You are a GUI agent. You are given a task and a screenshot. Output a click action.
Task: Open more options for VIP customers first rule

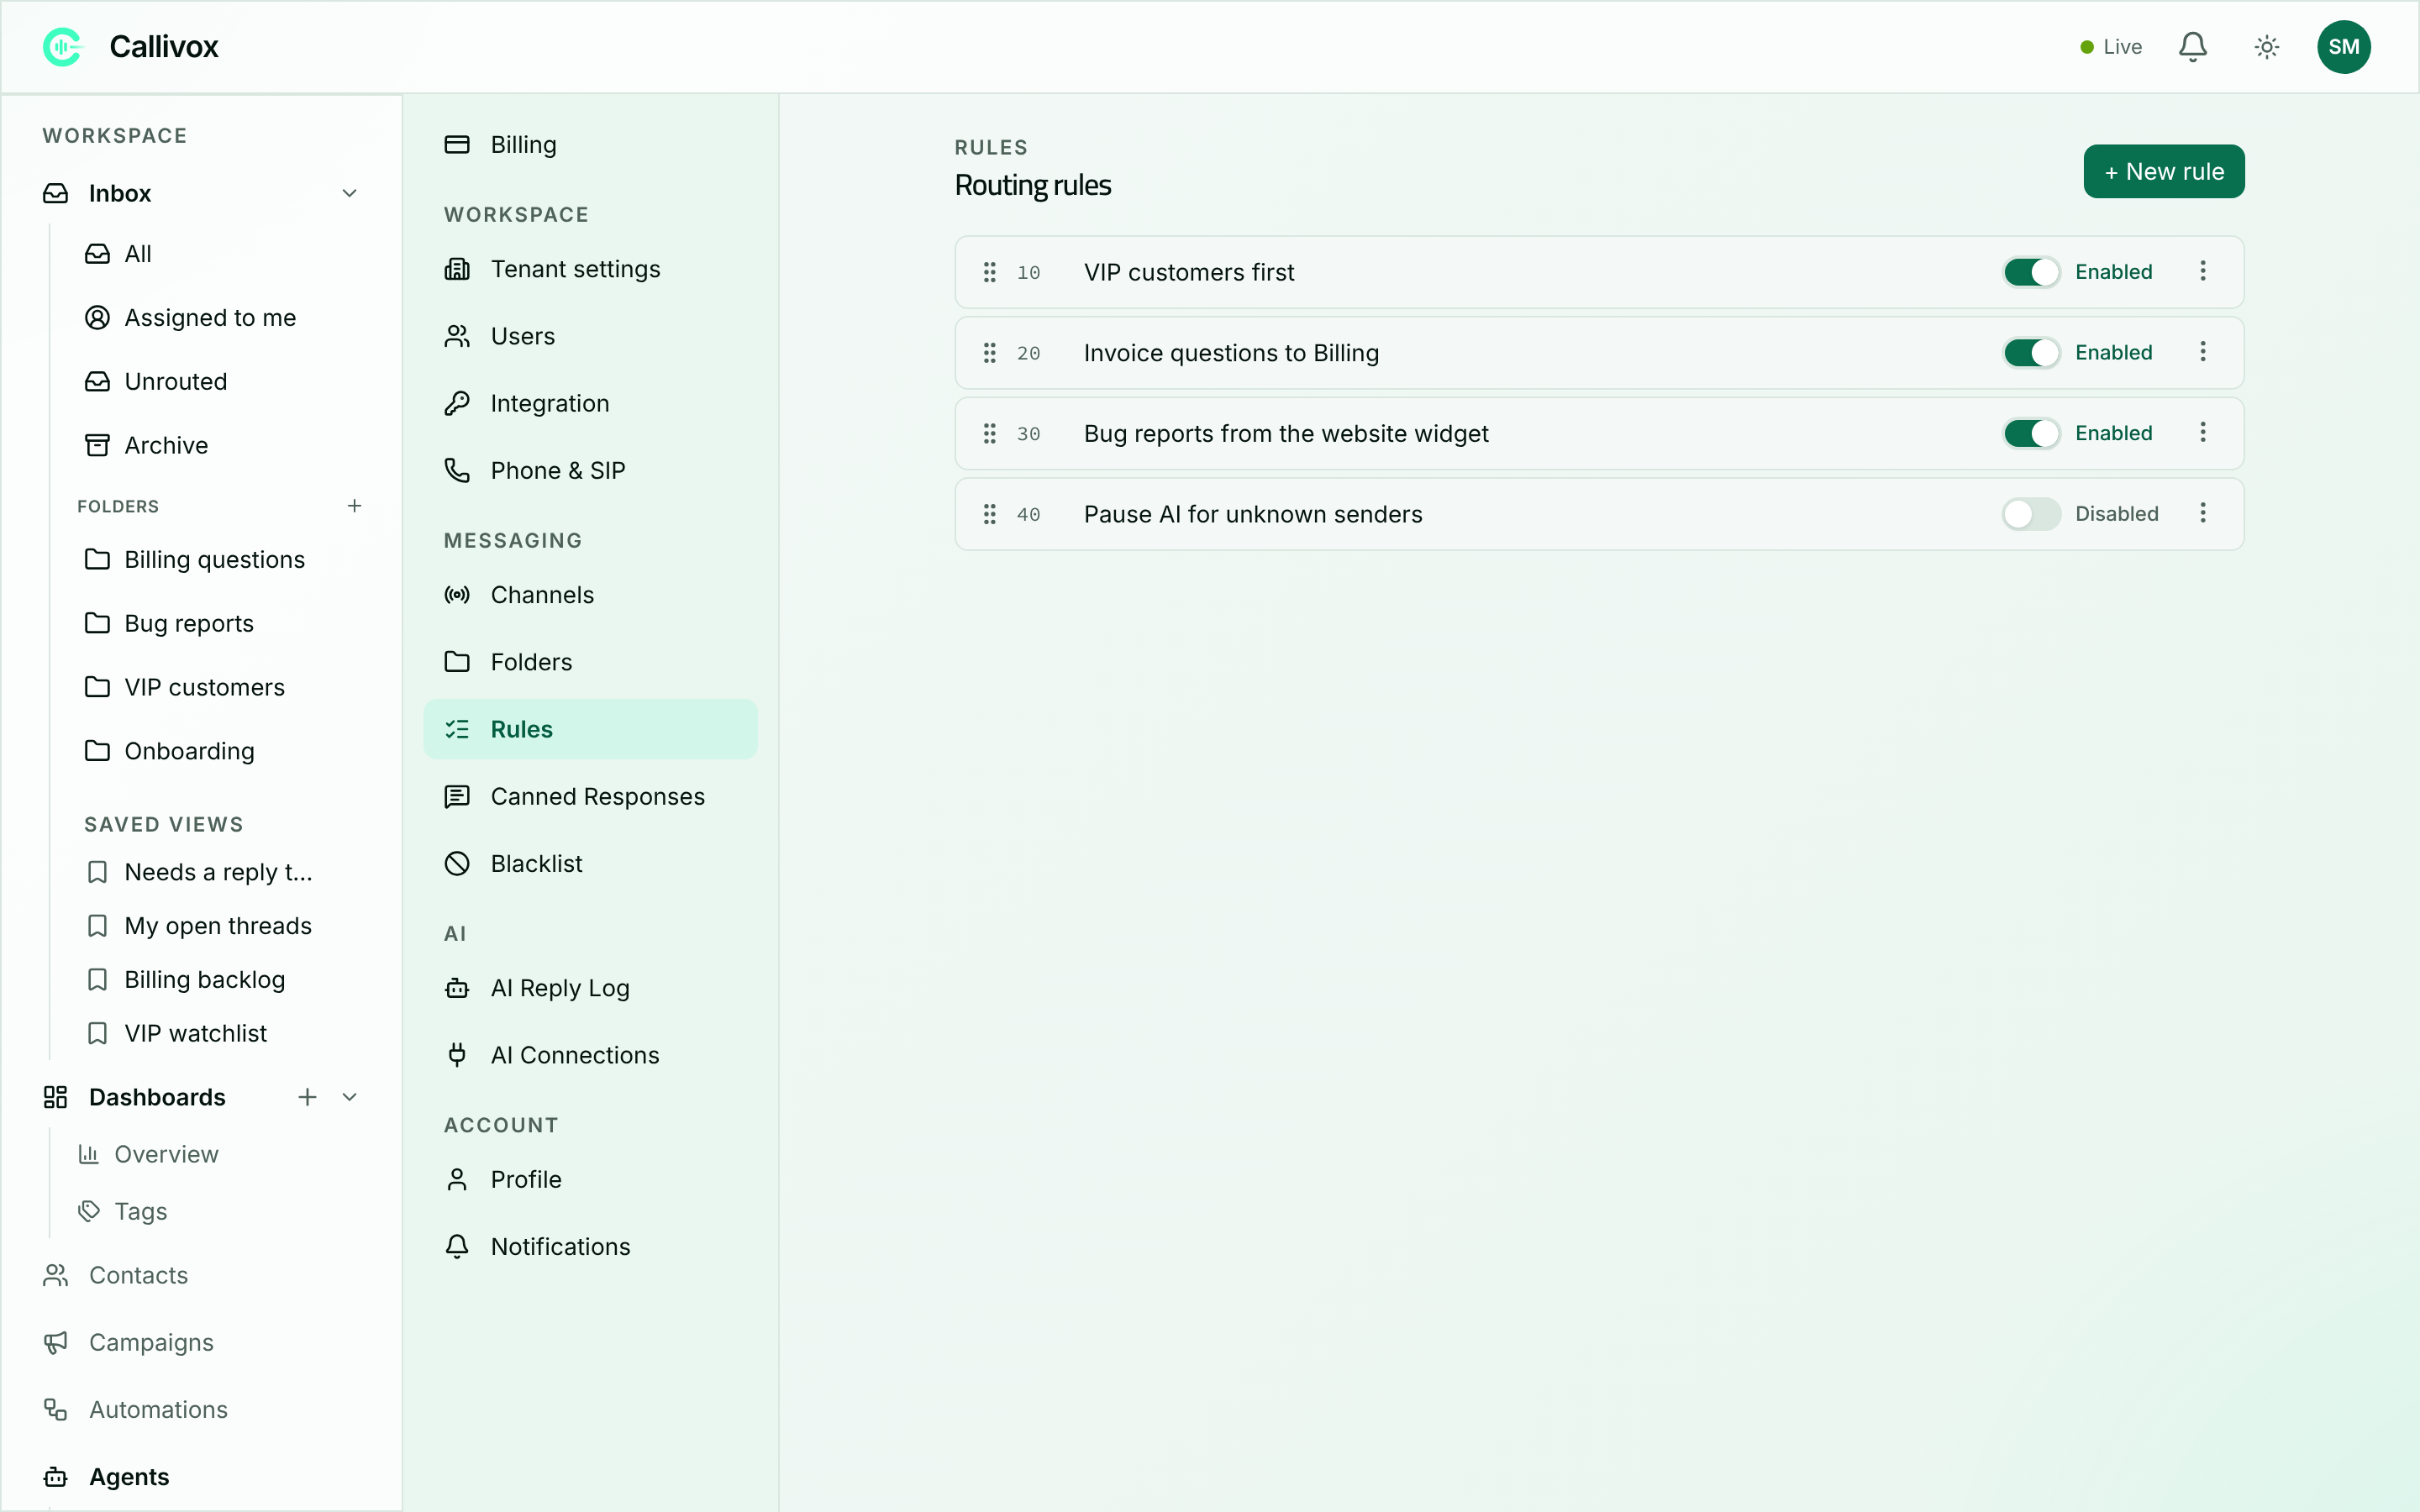point(2202,271)
